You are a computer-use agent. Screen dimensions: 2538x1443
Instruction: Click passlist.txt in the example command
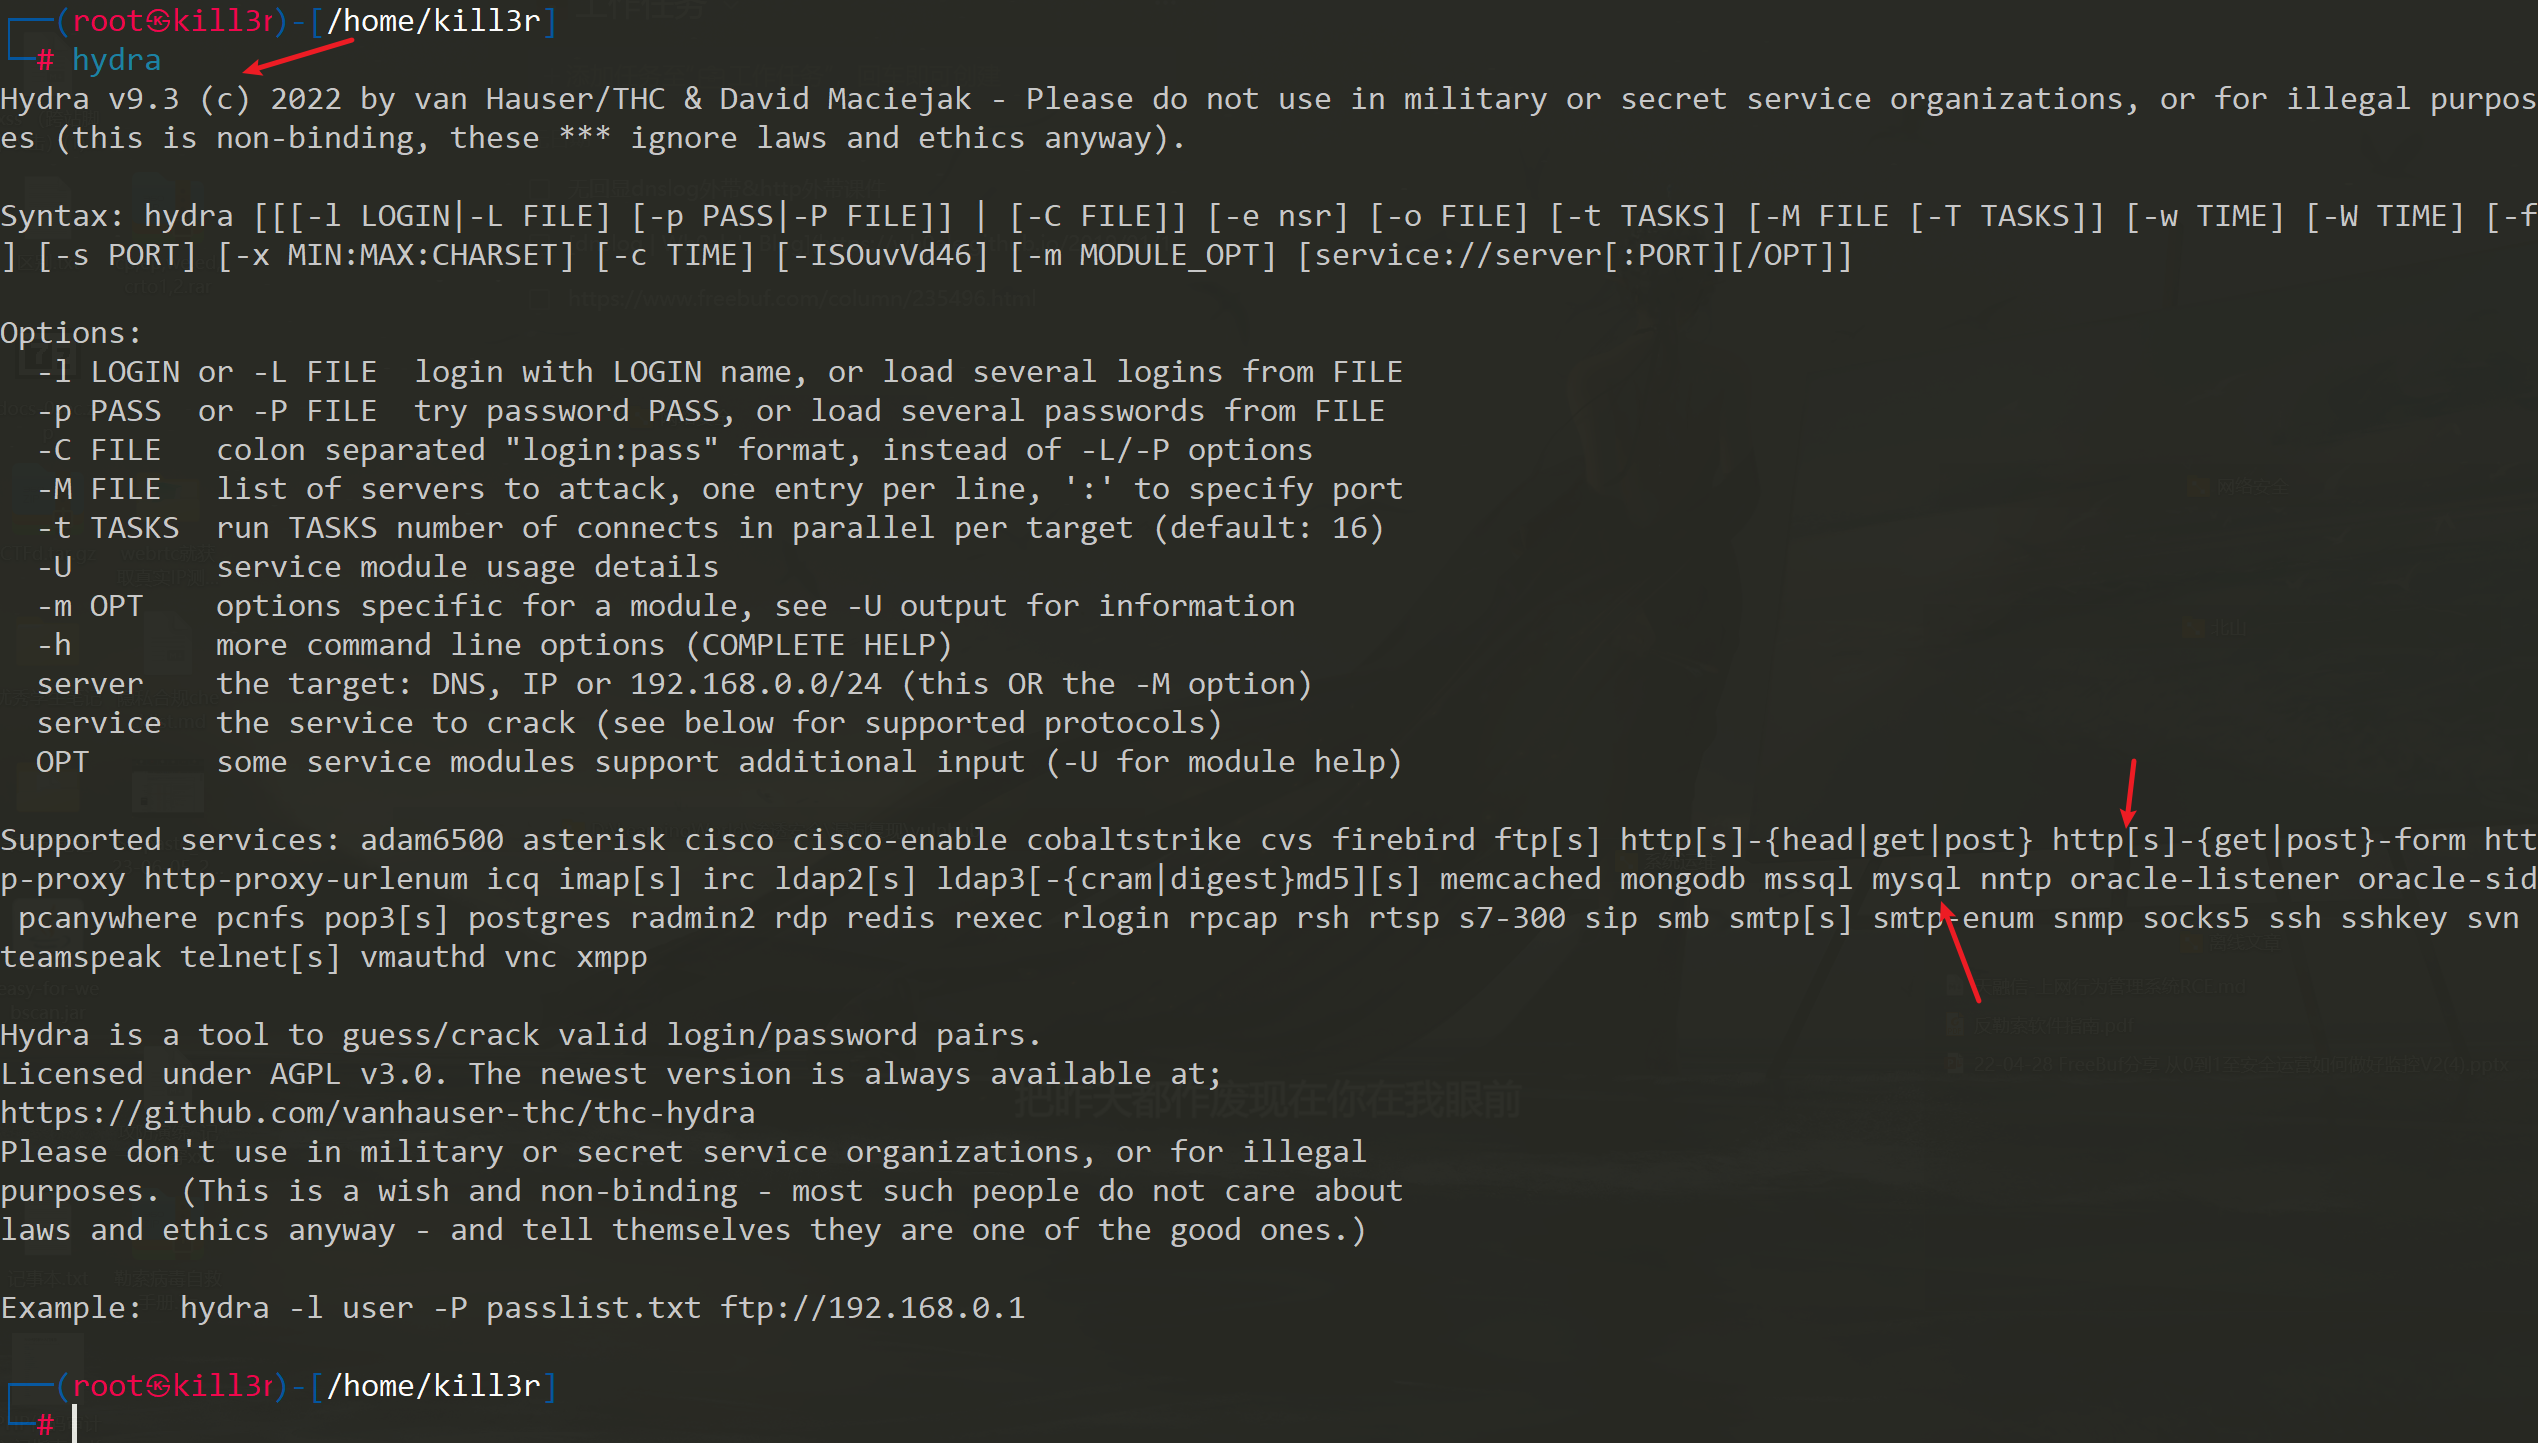coord(594,1308)
